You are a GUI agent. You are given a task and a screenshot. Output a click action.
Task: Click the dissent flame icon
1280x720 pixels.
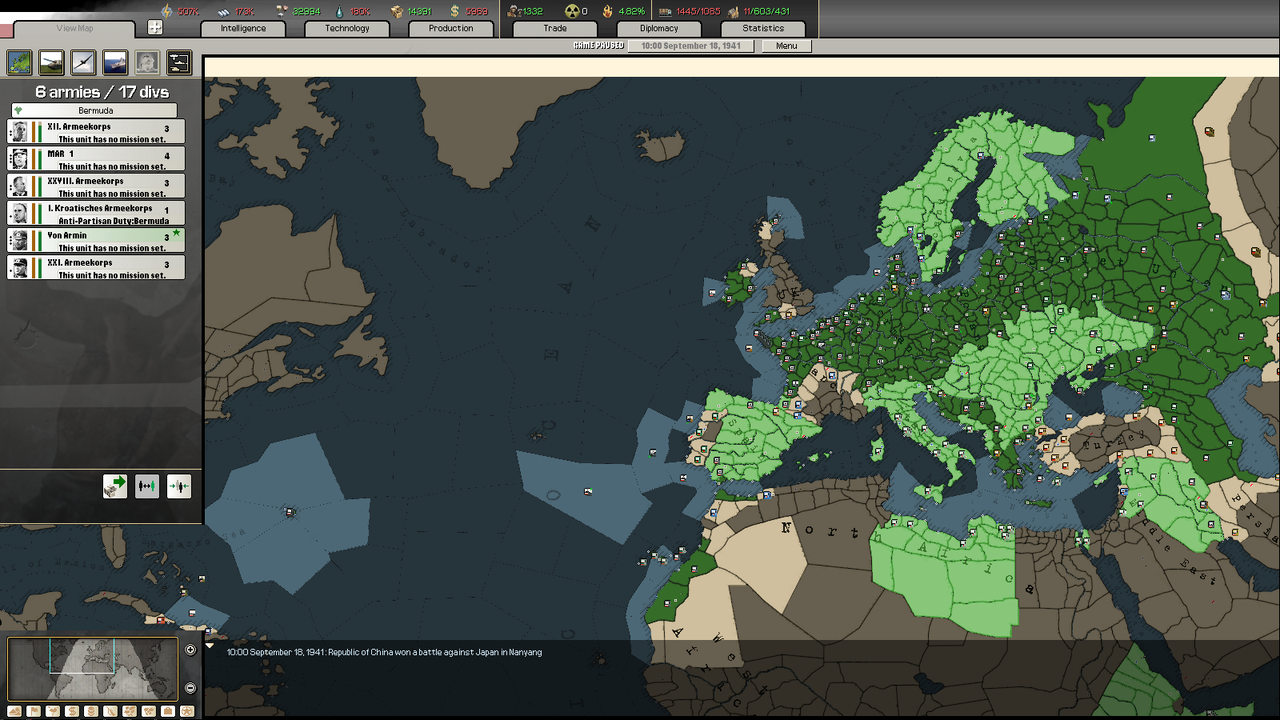pyautogui.click(x=607, y=11)
